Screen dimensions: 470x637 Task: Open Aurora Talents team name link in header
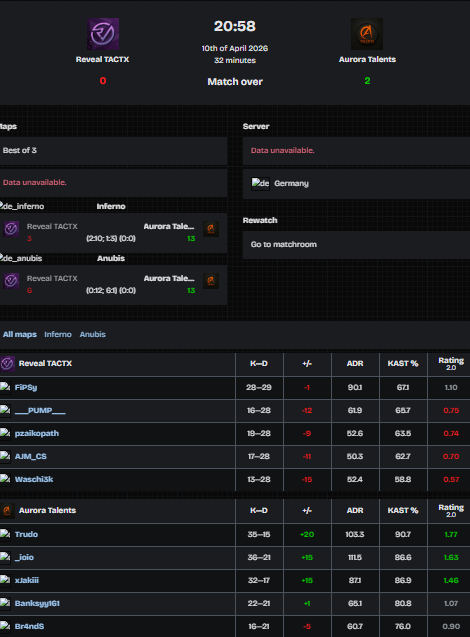(x=367, y=59)
